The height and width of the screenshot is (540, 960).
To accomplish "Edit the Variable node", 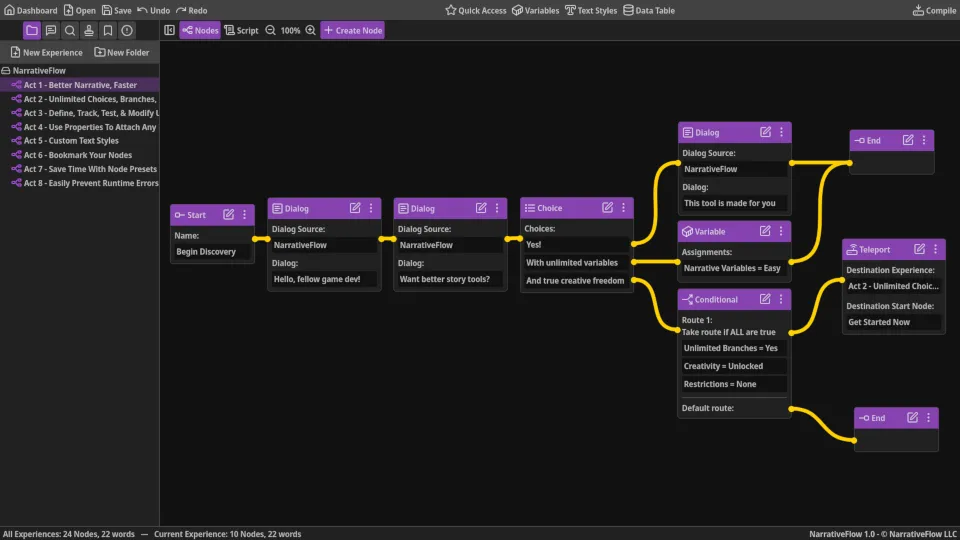I will point(765,231).
